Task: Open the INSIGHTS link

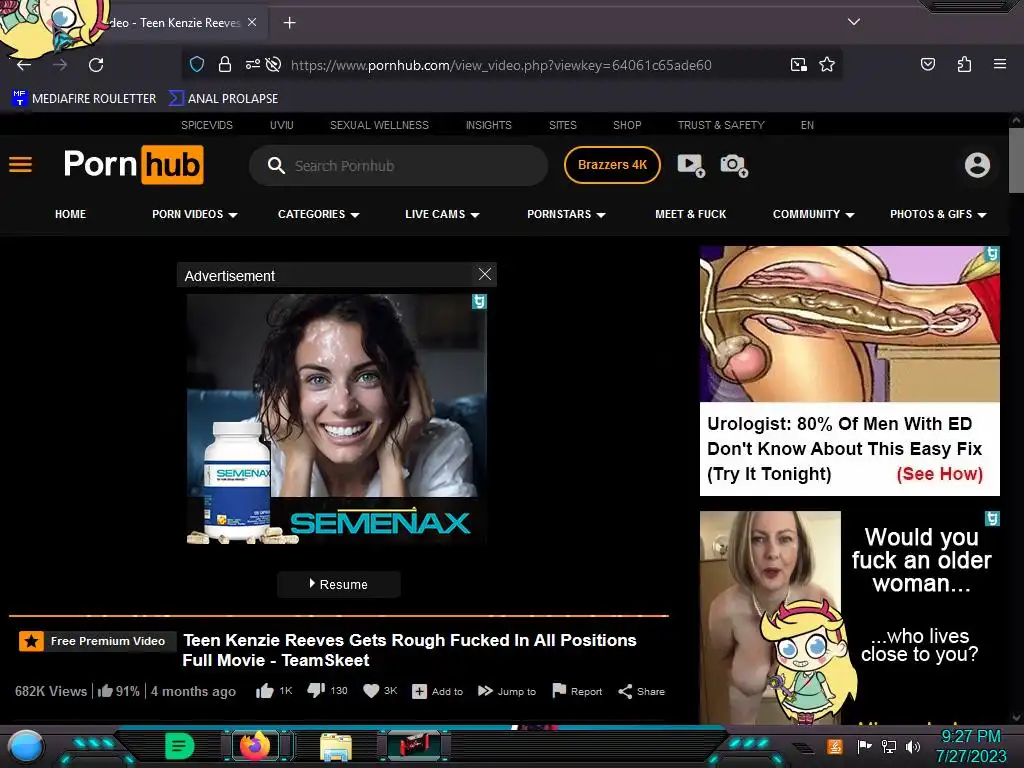Action: [488, 125]
